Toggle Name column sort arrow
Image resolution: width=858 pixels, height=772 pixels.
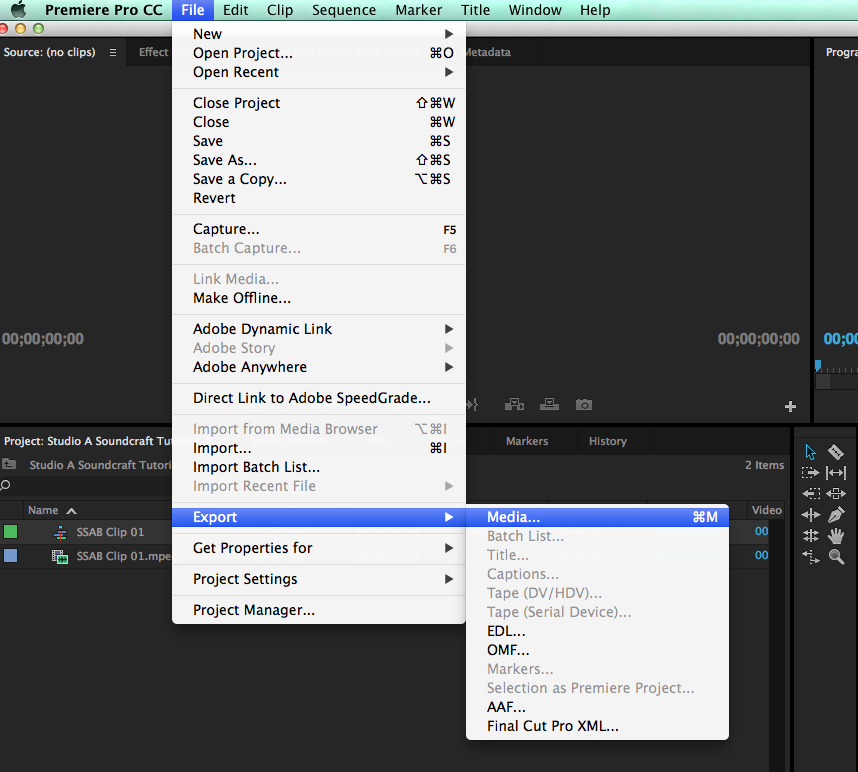point(71,511)
